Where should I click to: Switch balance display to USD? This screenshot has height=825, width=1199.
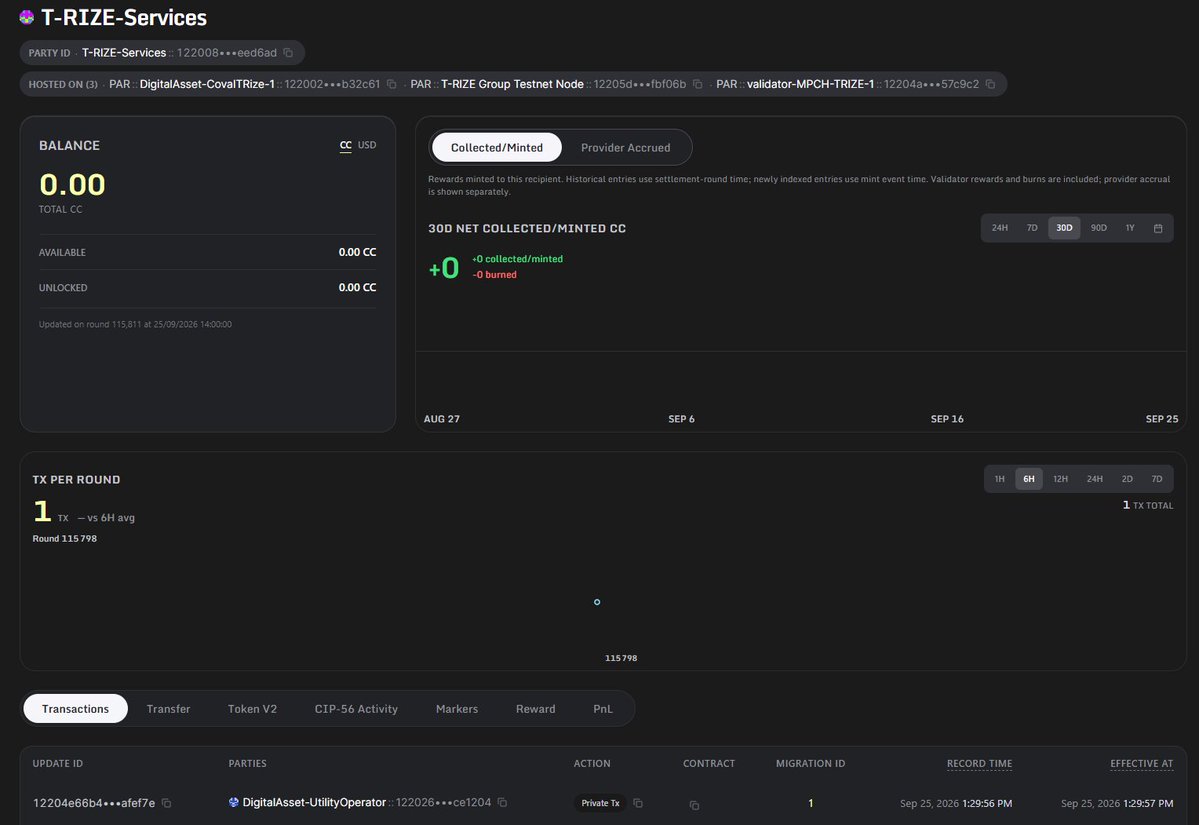(x=367, y=145)
